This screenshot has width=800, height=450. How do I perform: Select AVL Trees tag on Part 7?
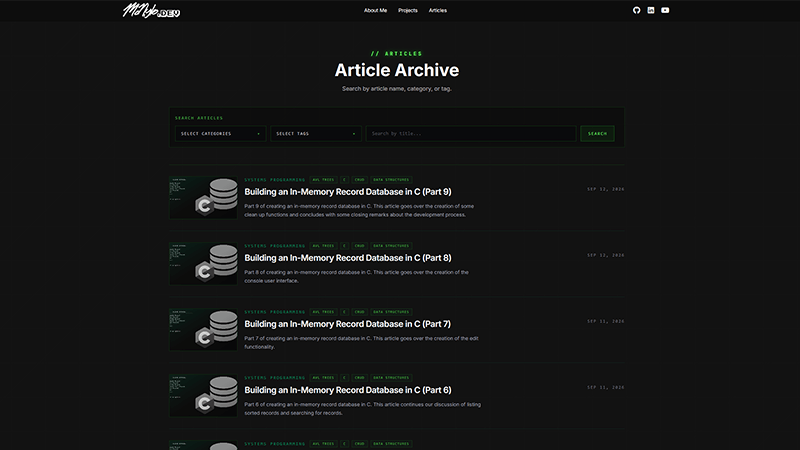pyautogui.click(x=323, y=312)
